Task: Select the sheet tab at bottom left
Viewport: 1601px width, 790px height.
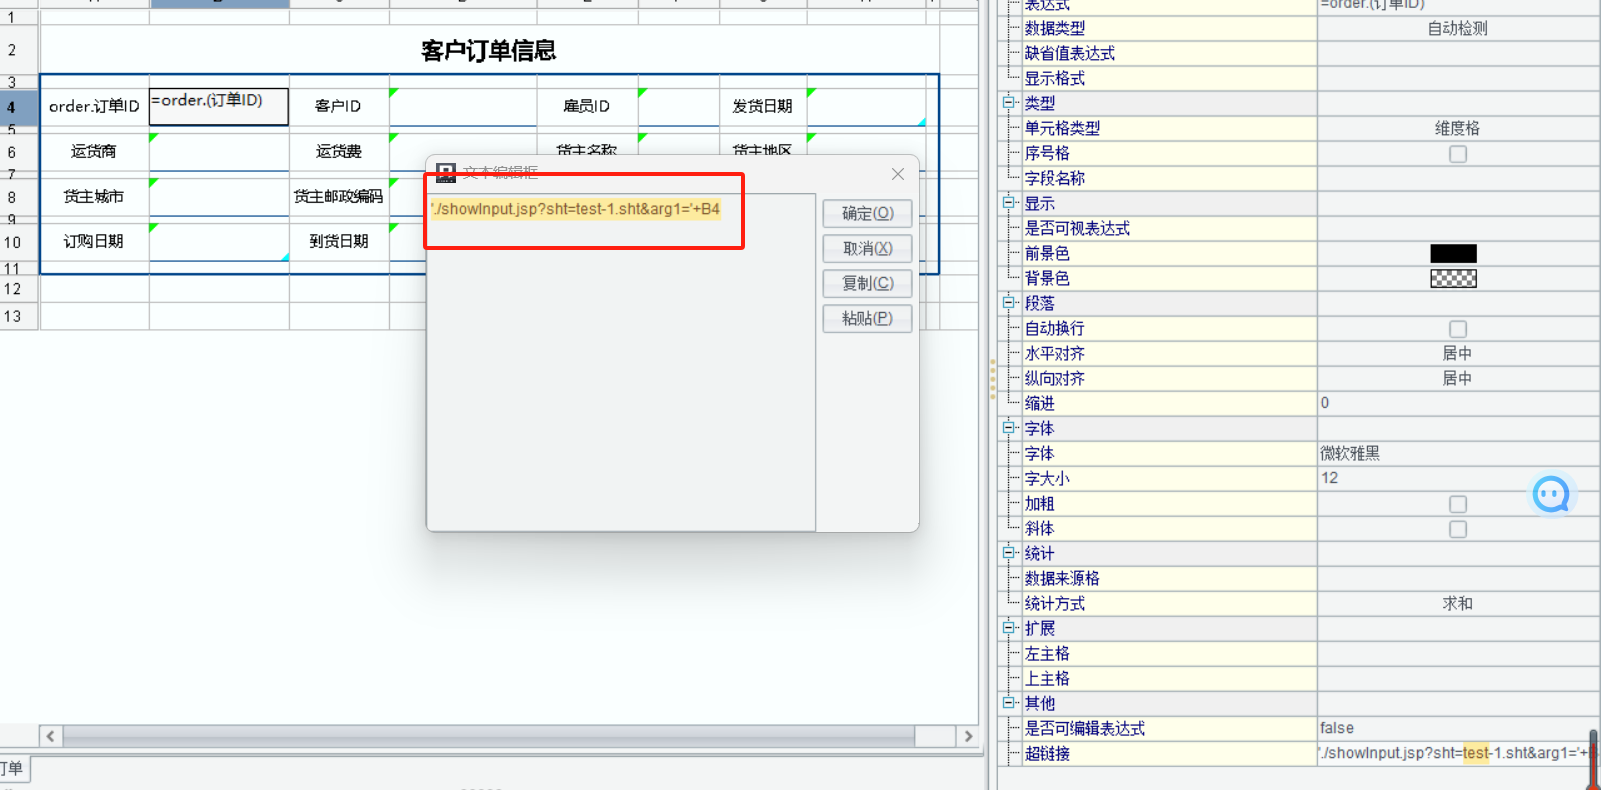Action: 14,768
